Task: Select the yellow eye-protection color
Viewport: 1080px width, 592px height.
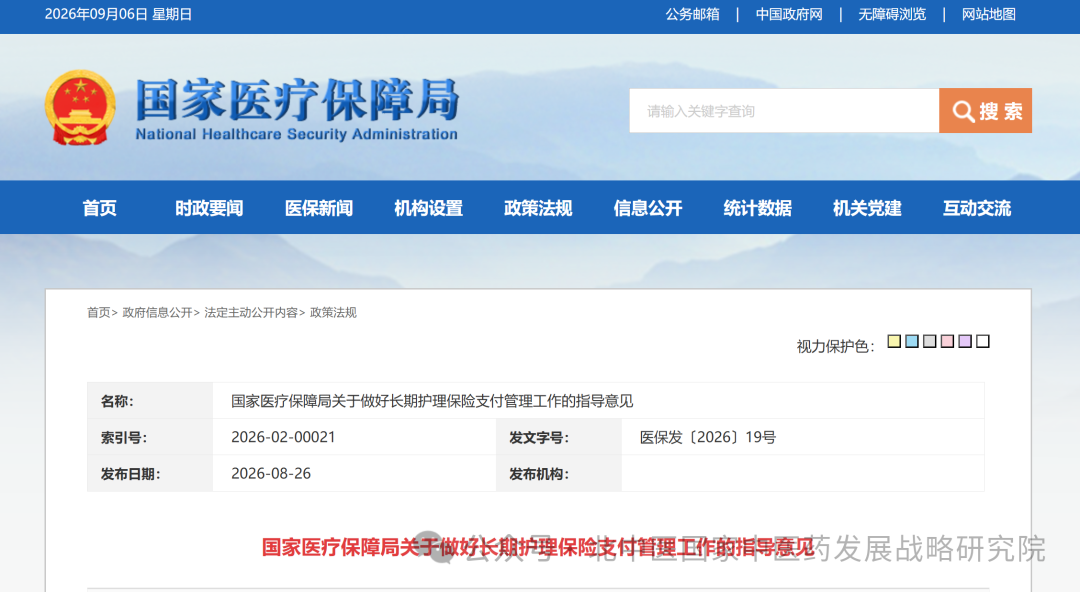Action: pyautogui.click(x=894, y=341)
